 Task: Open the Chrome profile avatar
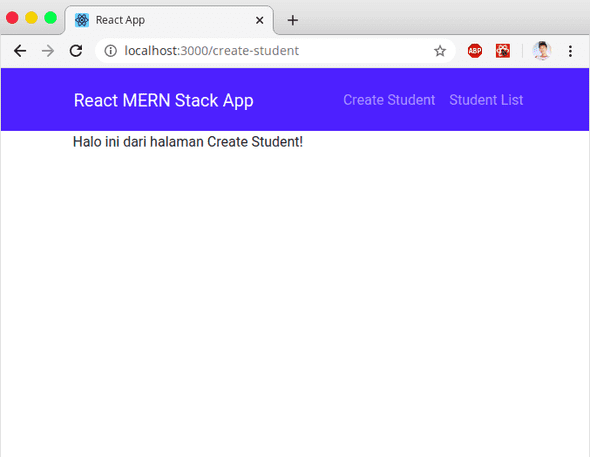click(x=542, y=51)
